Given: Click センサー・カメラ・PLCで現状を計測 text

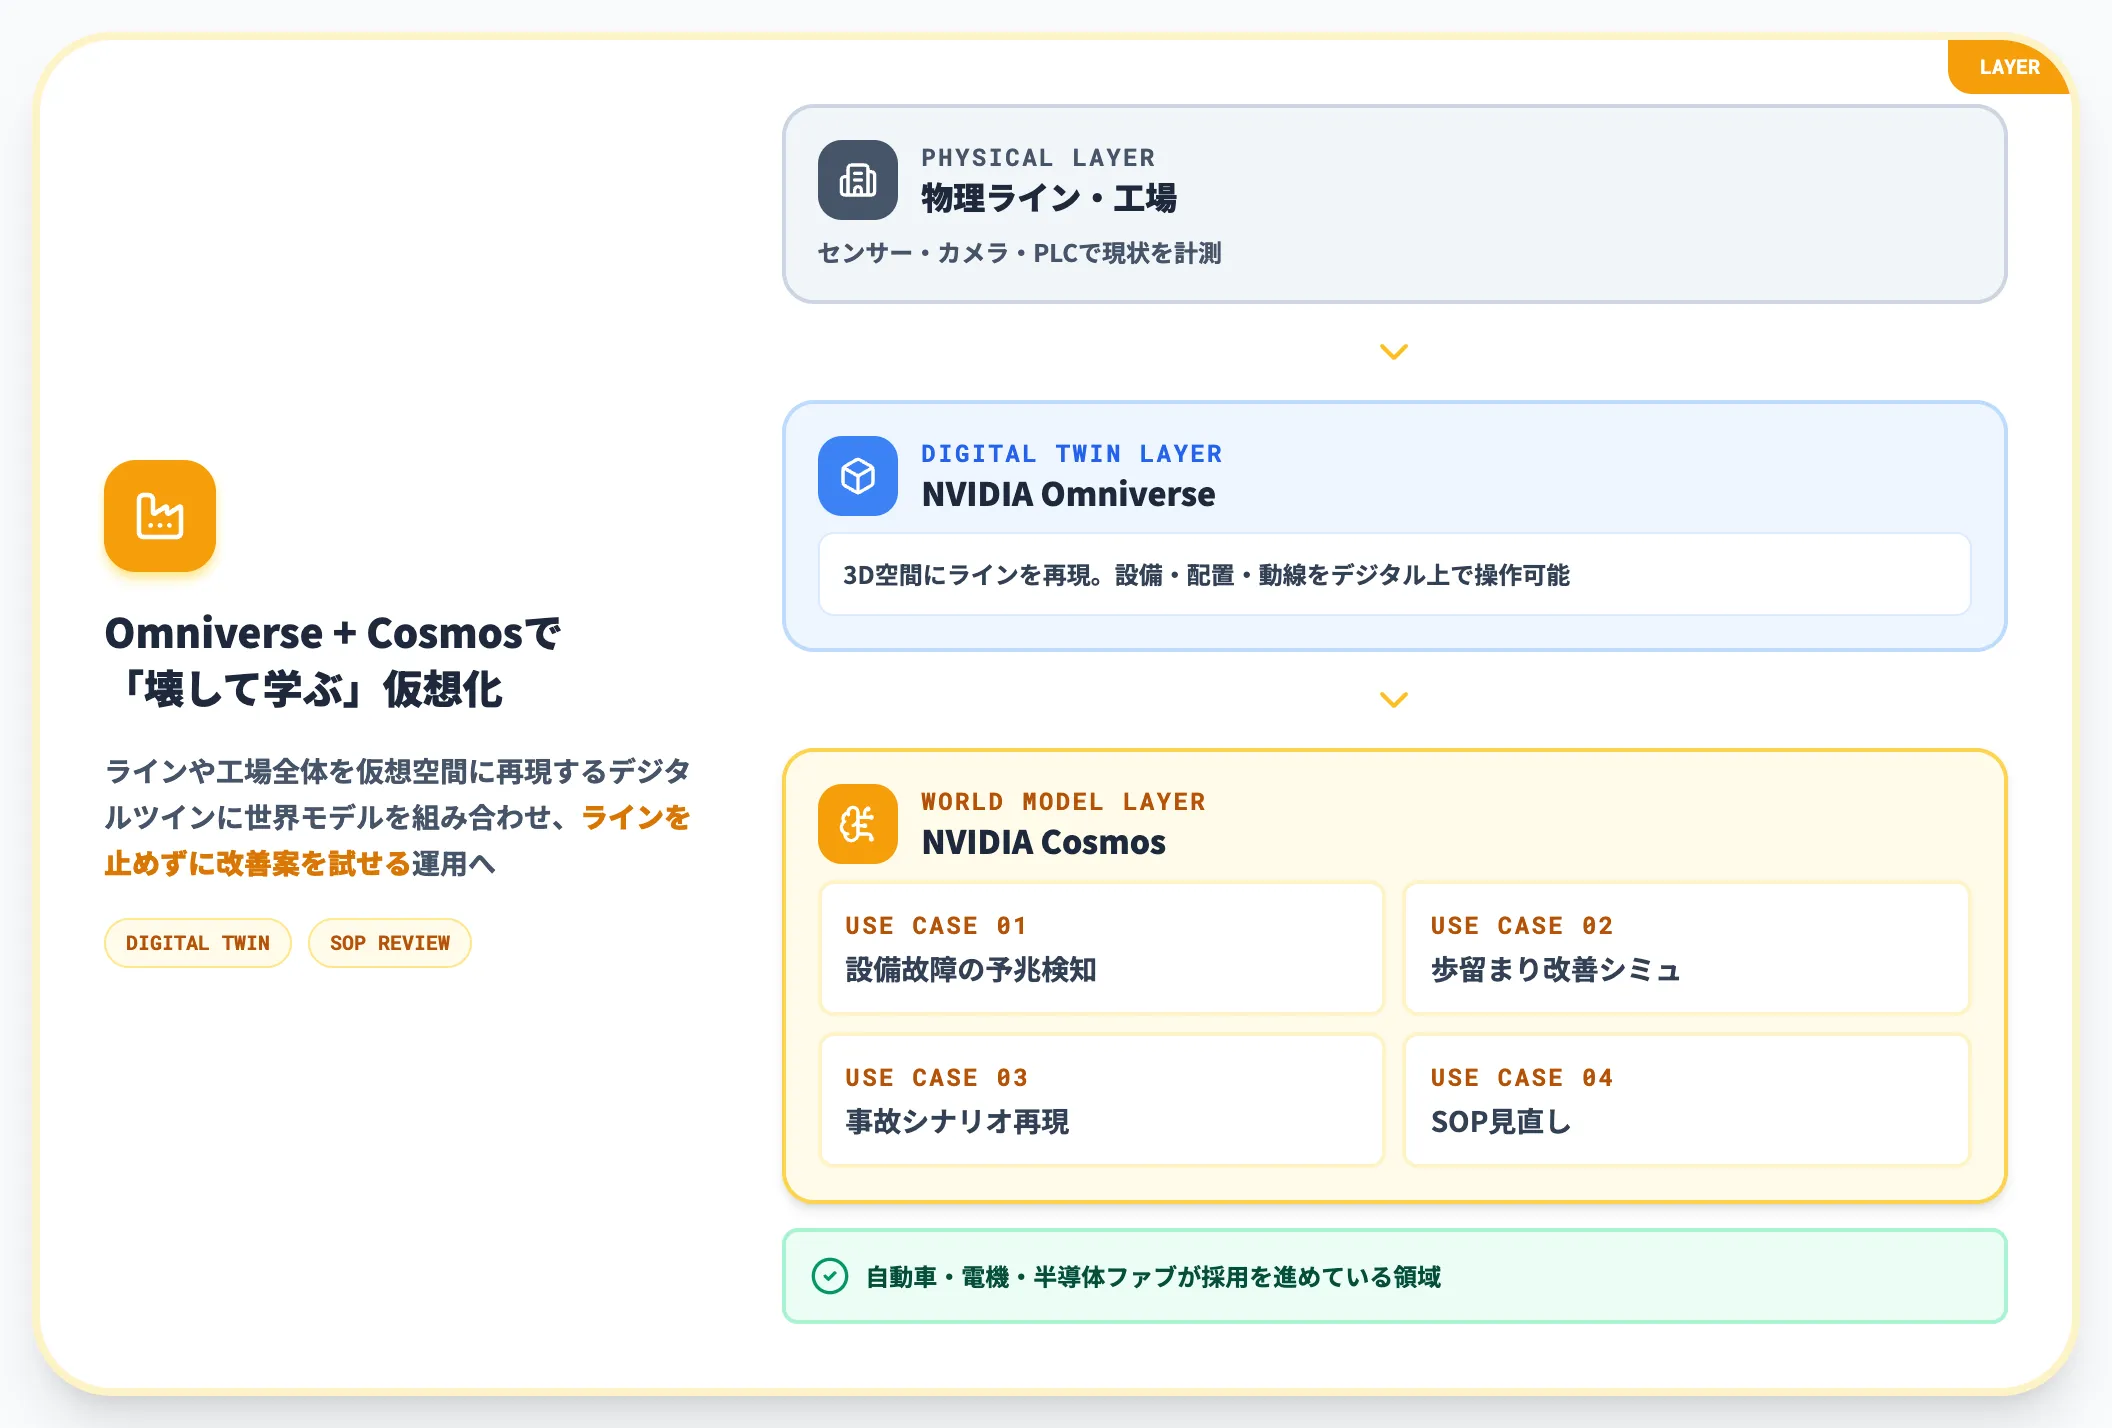Looking at the screenshot, I should 1020,253.
